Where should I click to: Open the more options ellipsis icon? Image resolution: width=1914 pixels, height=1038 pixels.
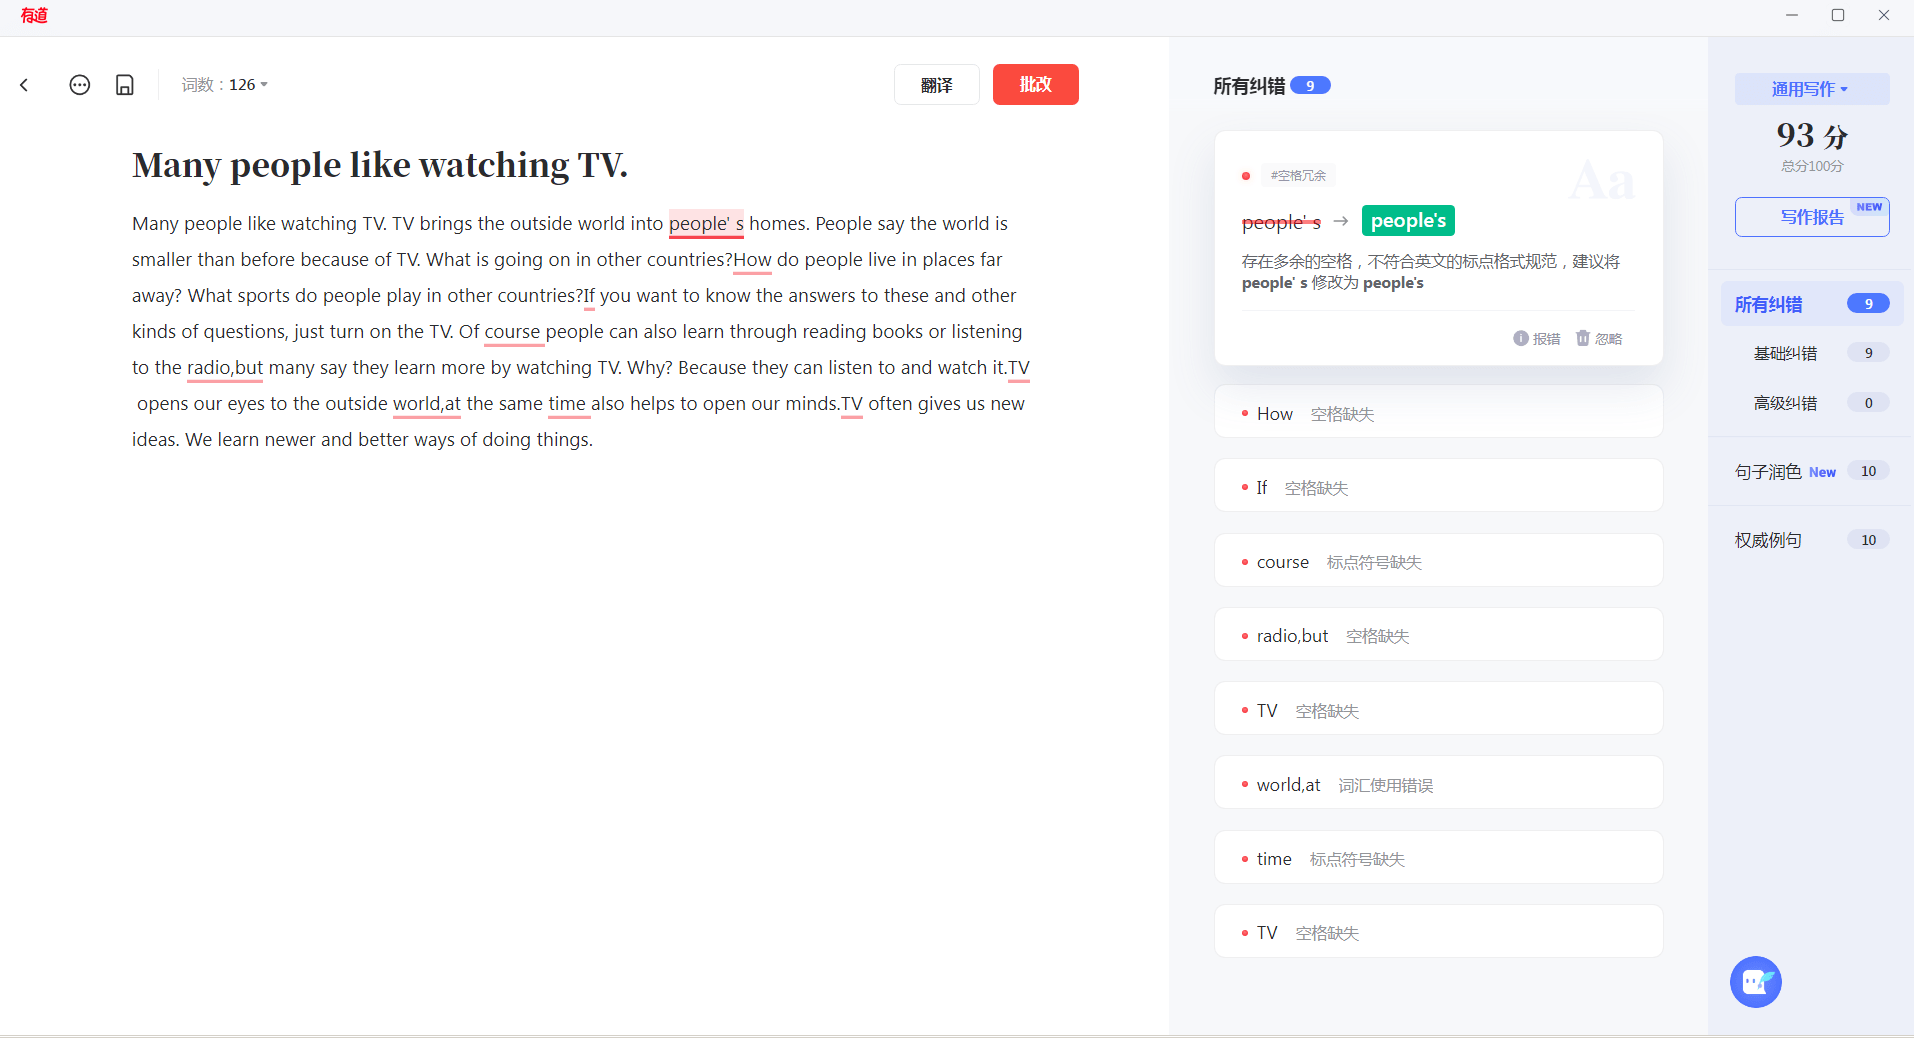80,85
